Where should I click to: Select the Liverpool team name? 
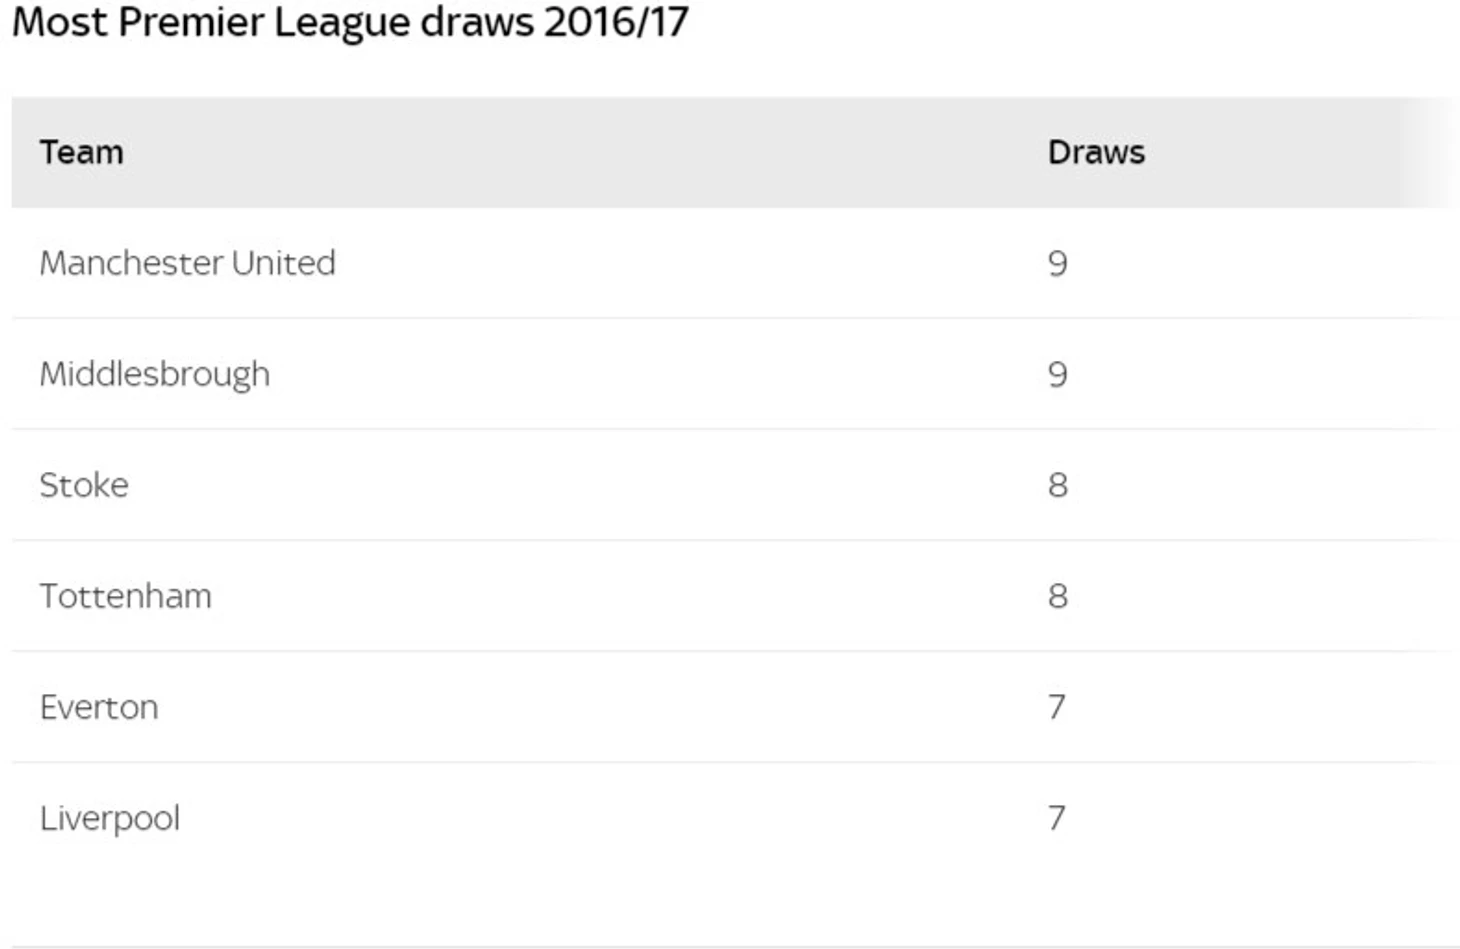coord(110,819)
